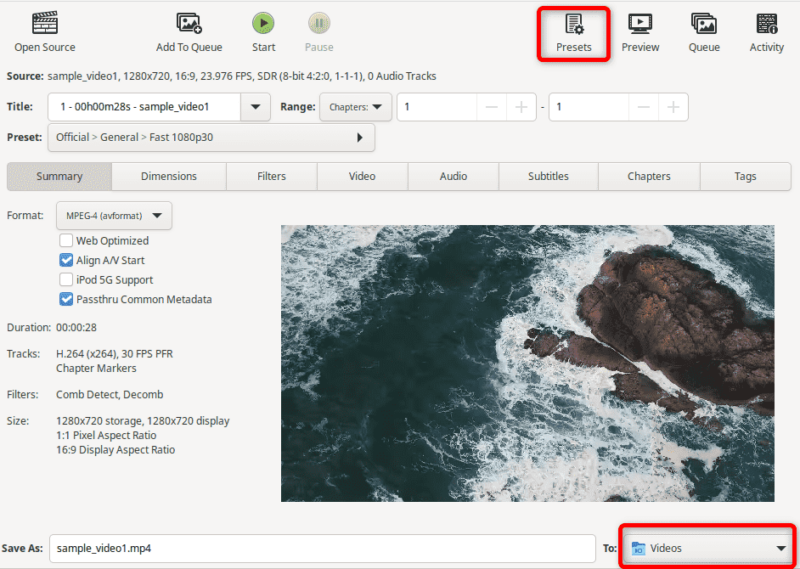The width and height of the screenshot is (800, 569).
Task: Click the Title field showing sample_video1
Action: coord(144,107)
